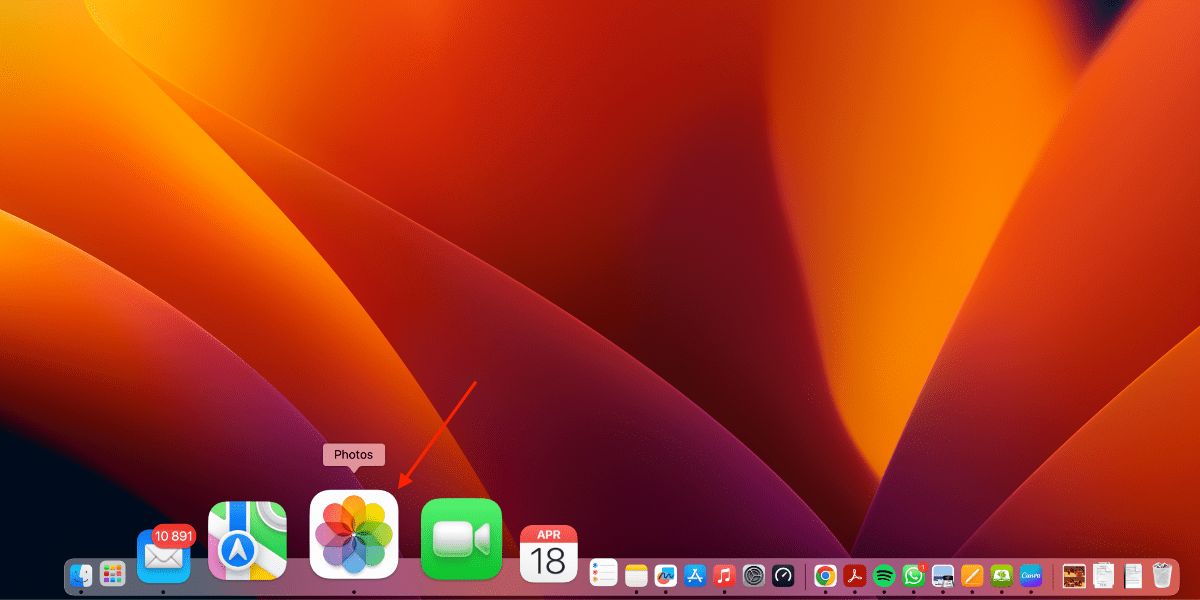Launch Google Chrome from the dock
The image size is (1200, 600).
coord(825,575)
